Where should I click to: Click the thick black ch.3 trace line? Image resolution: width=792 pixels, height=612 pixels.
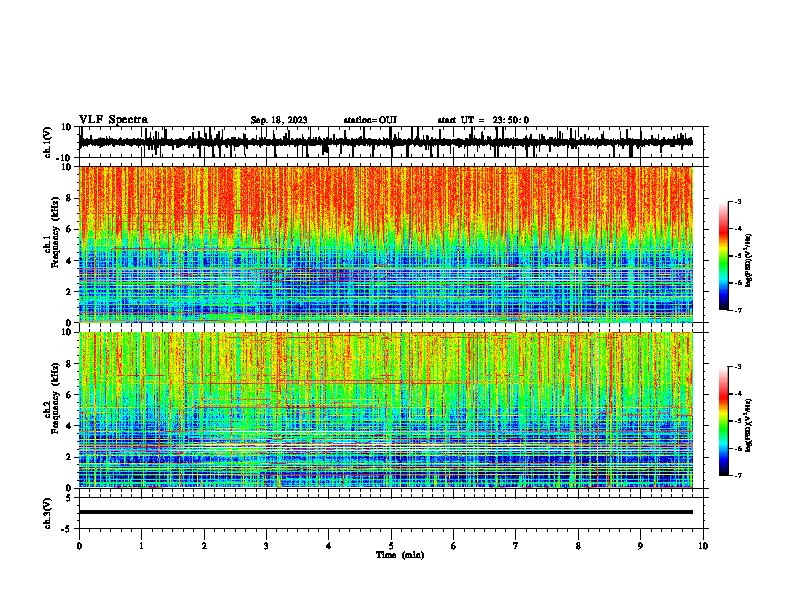pos(386,512)
